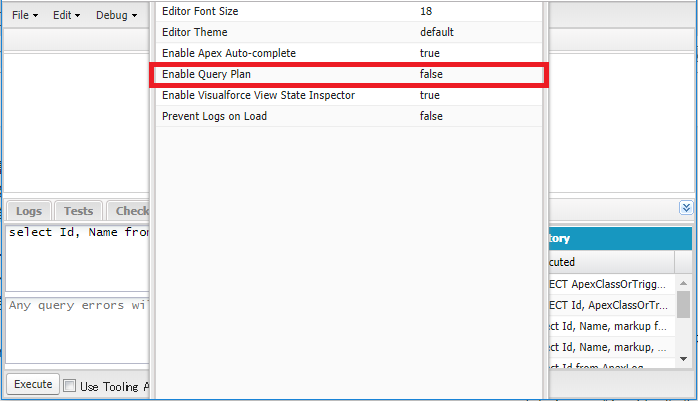Click the Editor Font Size value 18
698x401 pixels.
click(426, 12)
